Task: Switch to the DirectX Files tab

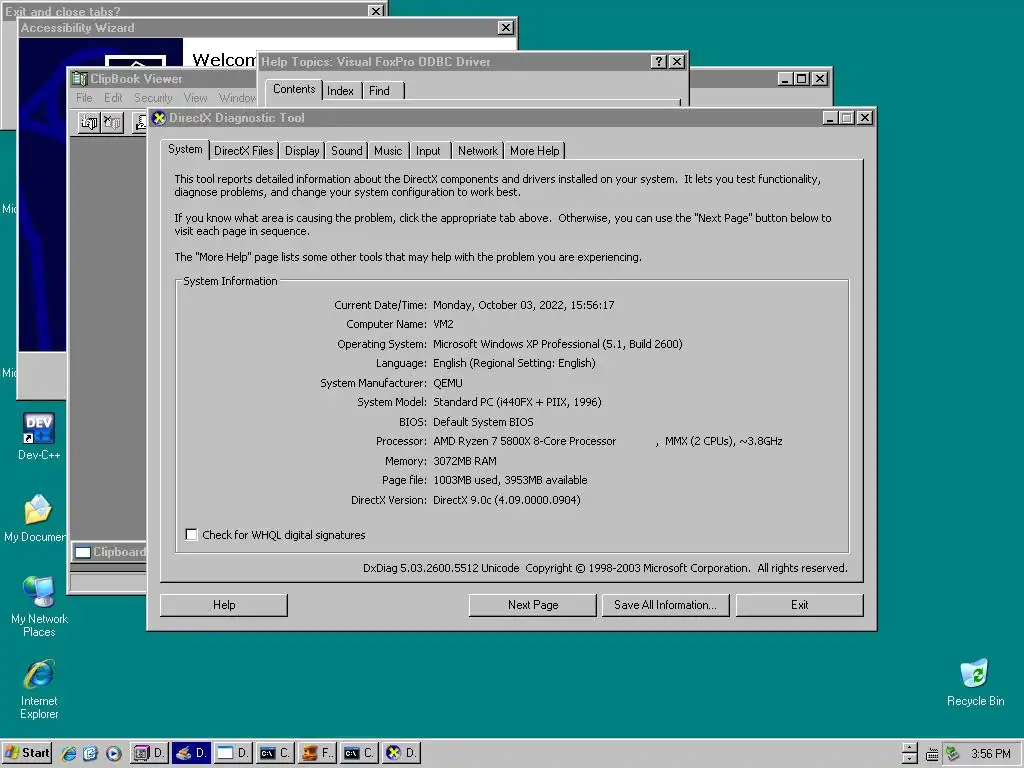Action: point(244,151)
